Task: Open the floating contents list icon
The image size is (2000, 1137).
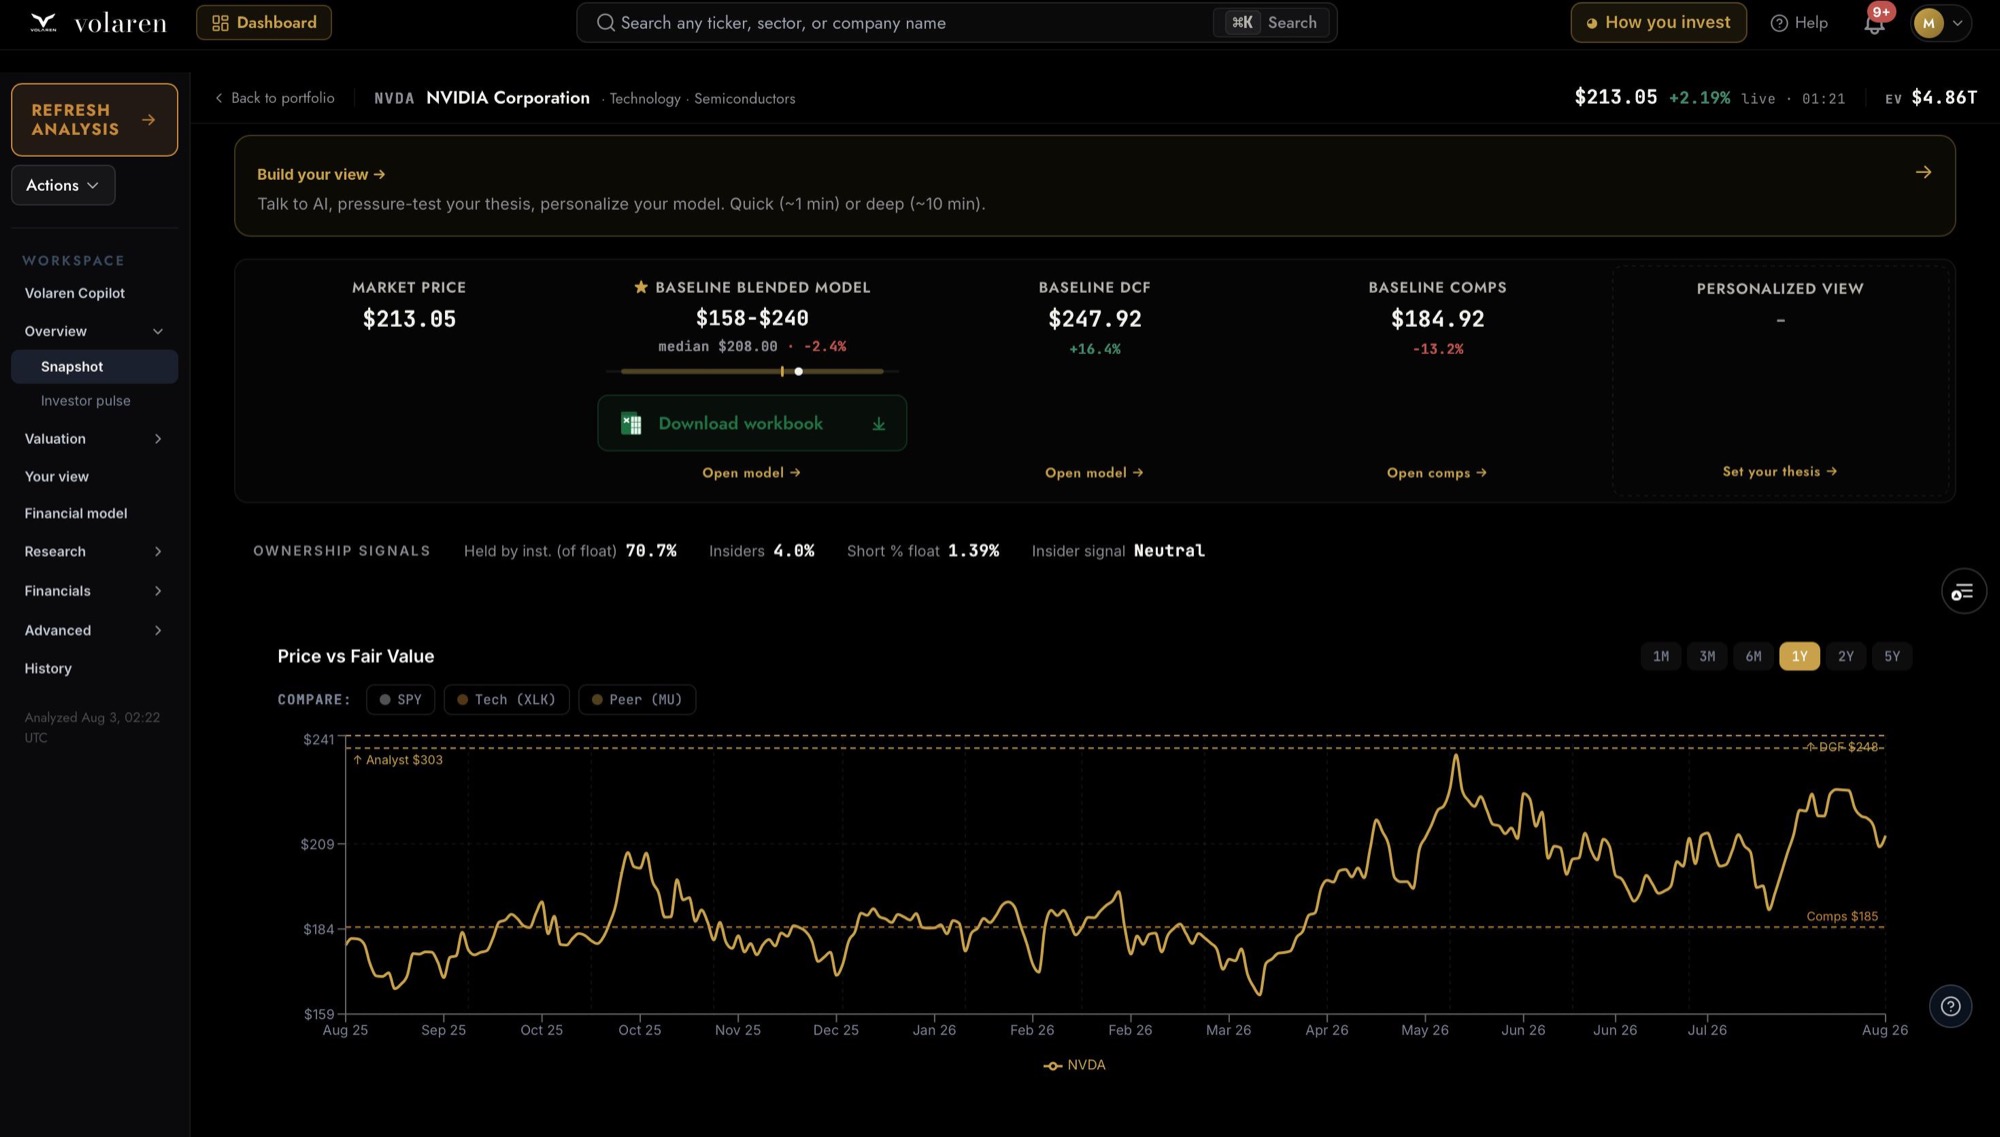Action: (x=1963, y=592)
